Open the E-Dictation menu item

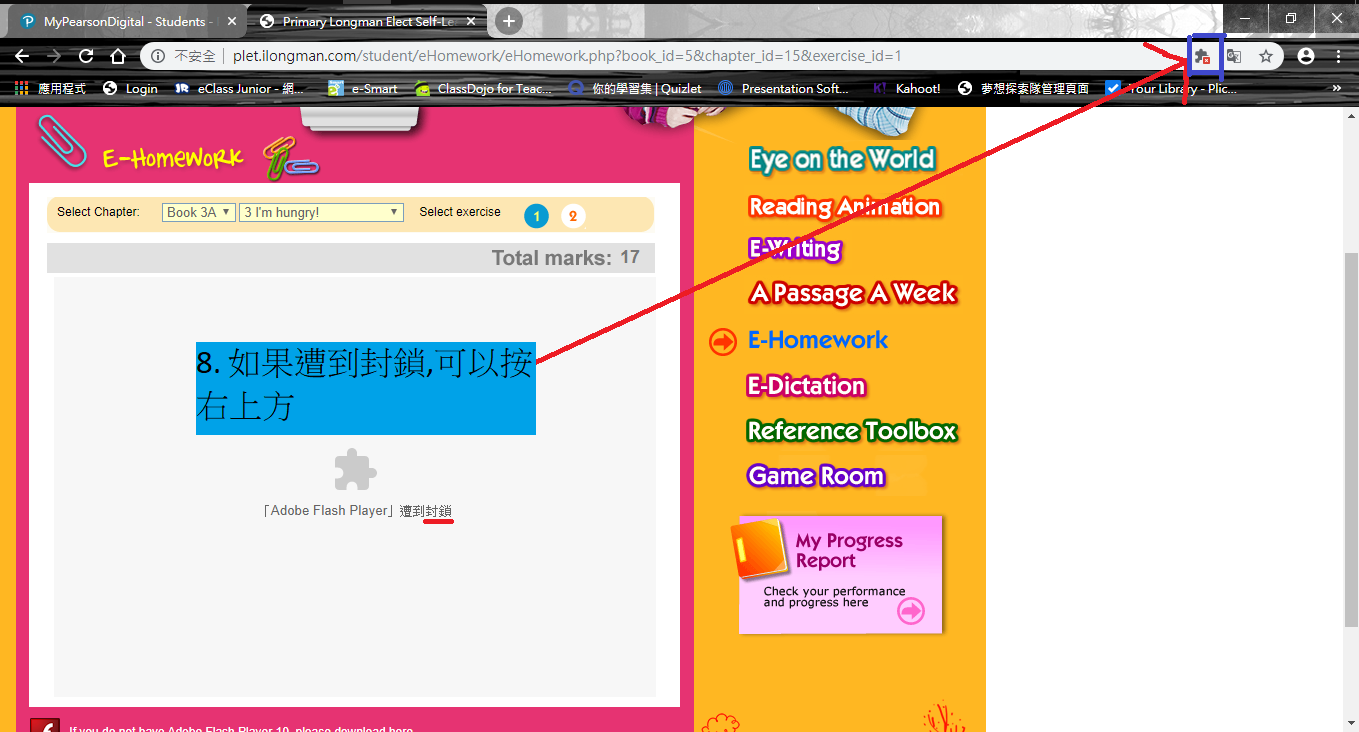coord(806,386)
